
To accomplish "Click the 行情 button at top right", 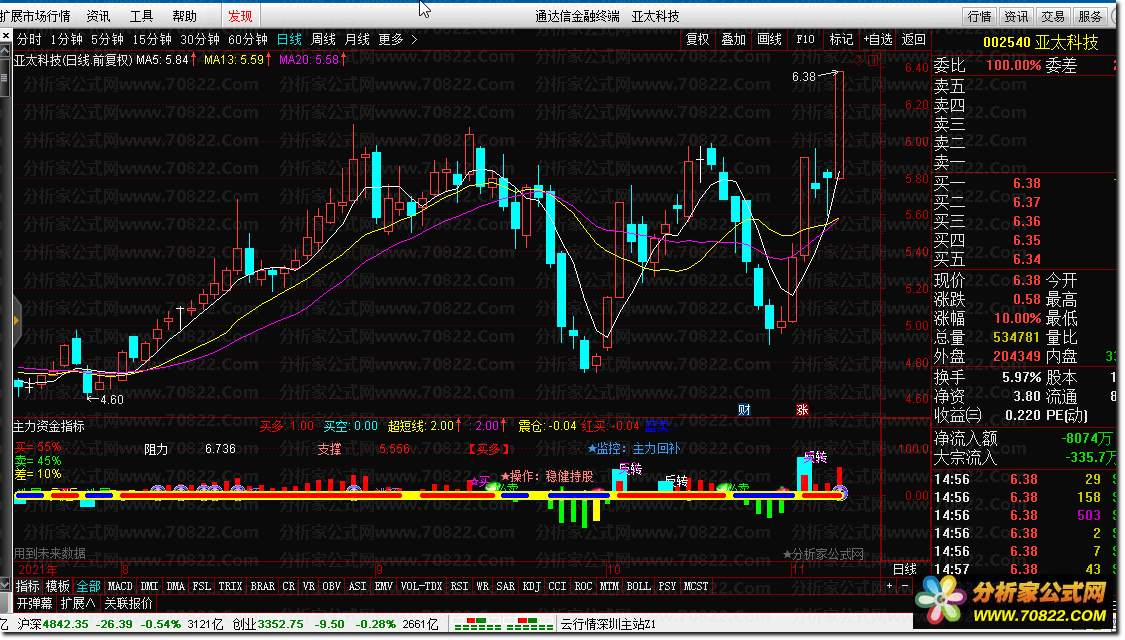I will [979, 16].
